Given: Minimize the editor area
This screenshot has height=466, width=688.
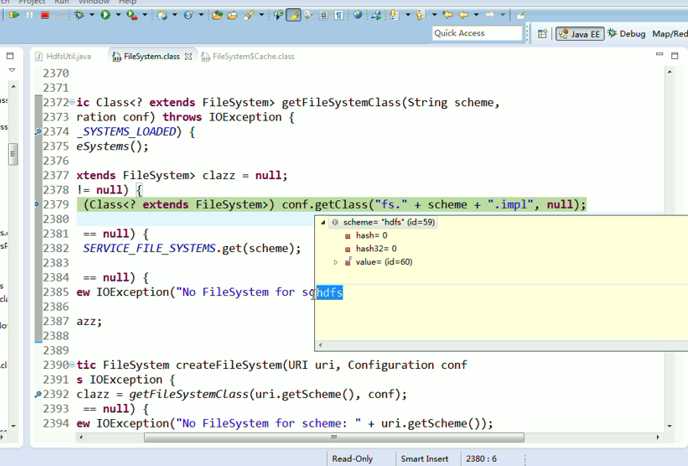Looking at the screenshot, I should [x=659, y=54].
